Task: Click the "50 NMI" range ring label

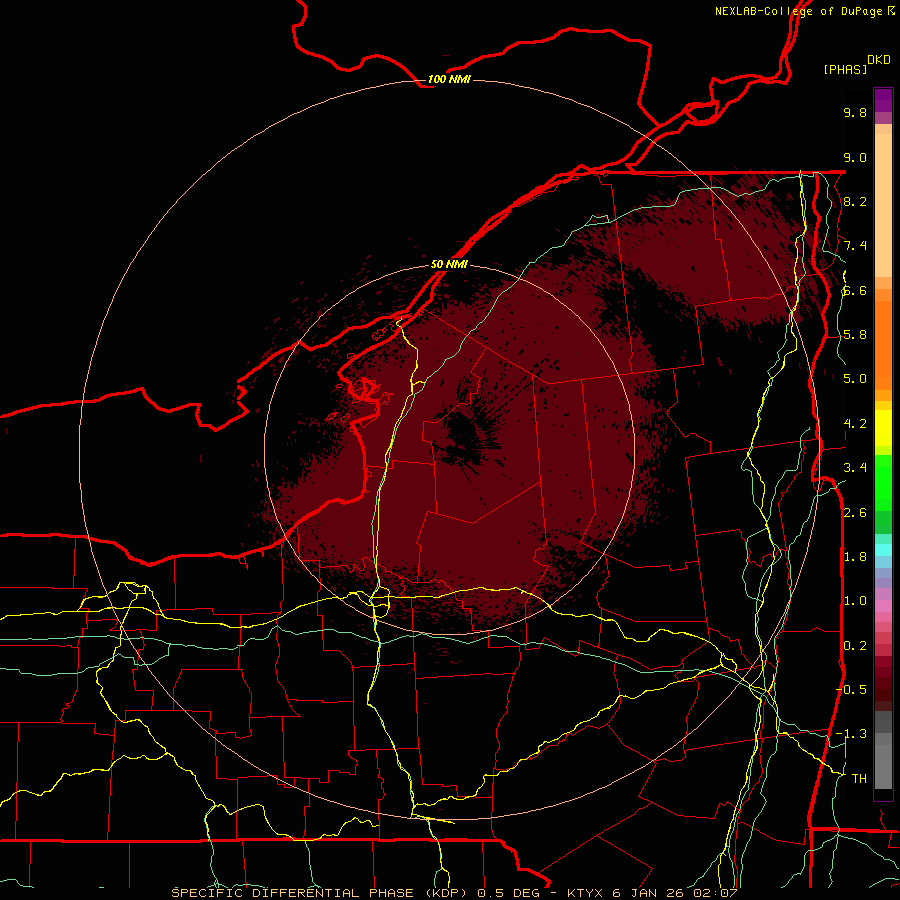Action: click(x=449, y=264)
